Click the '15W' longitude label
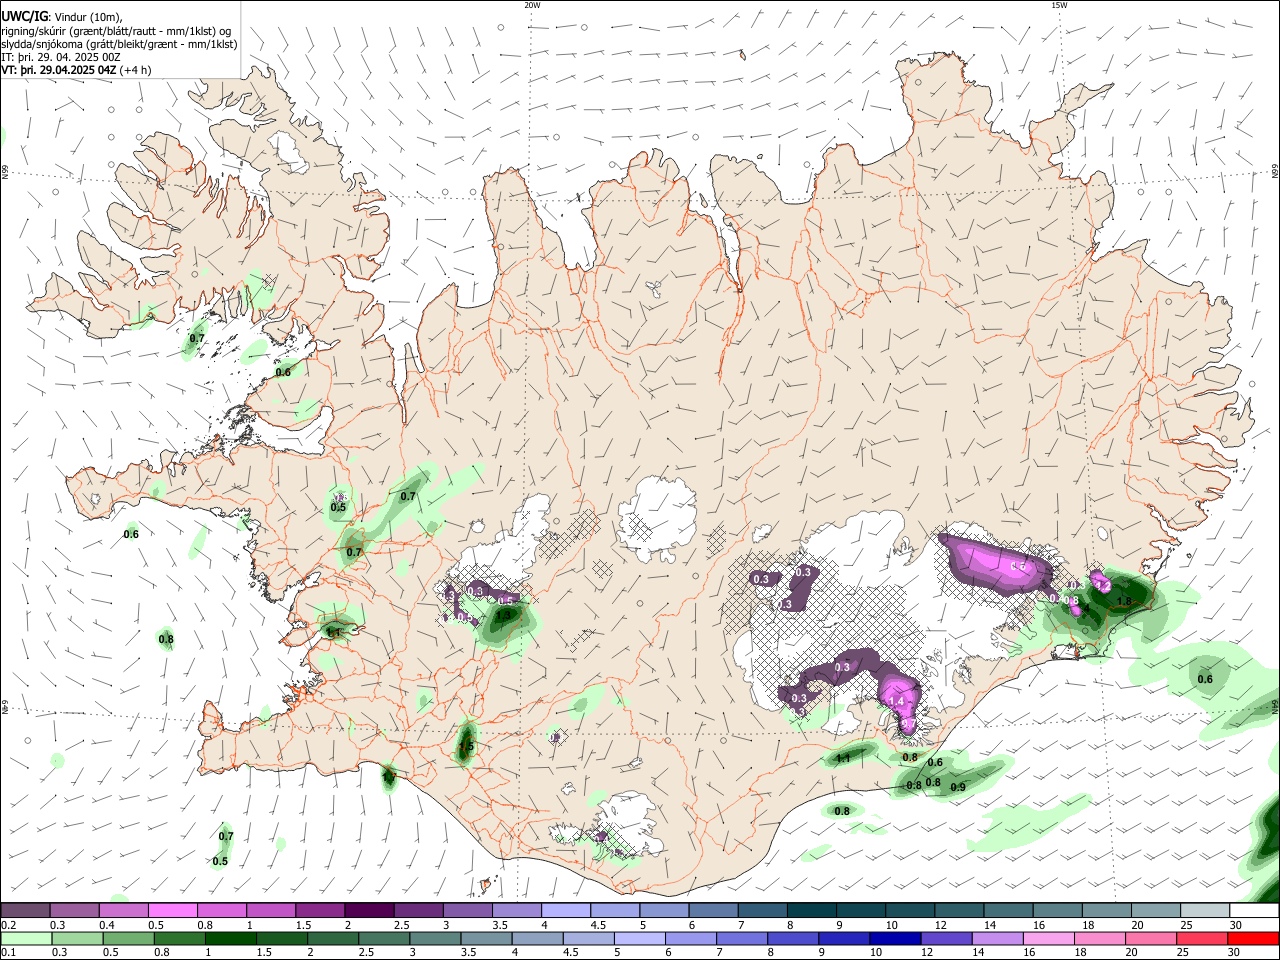1280x960 pixels. (x=1058, y=5)
